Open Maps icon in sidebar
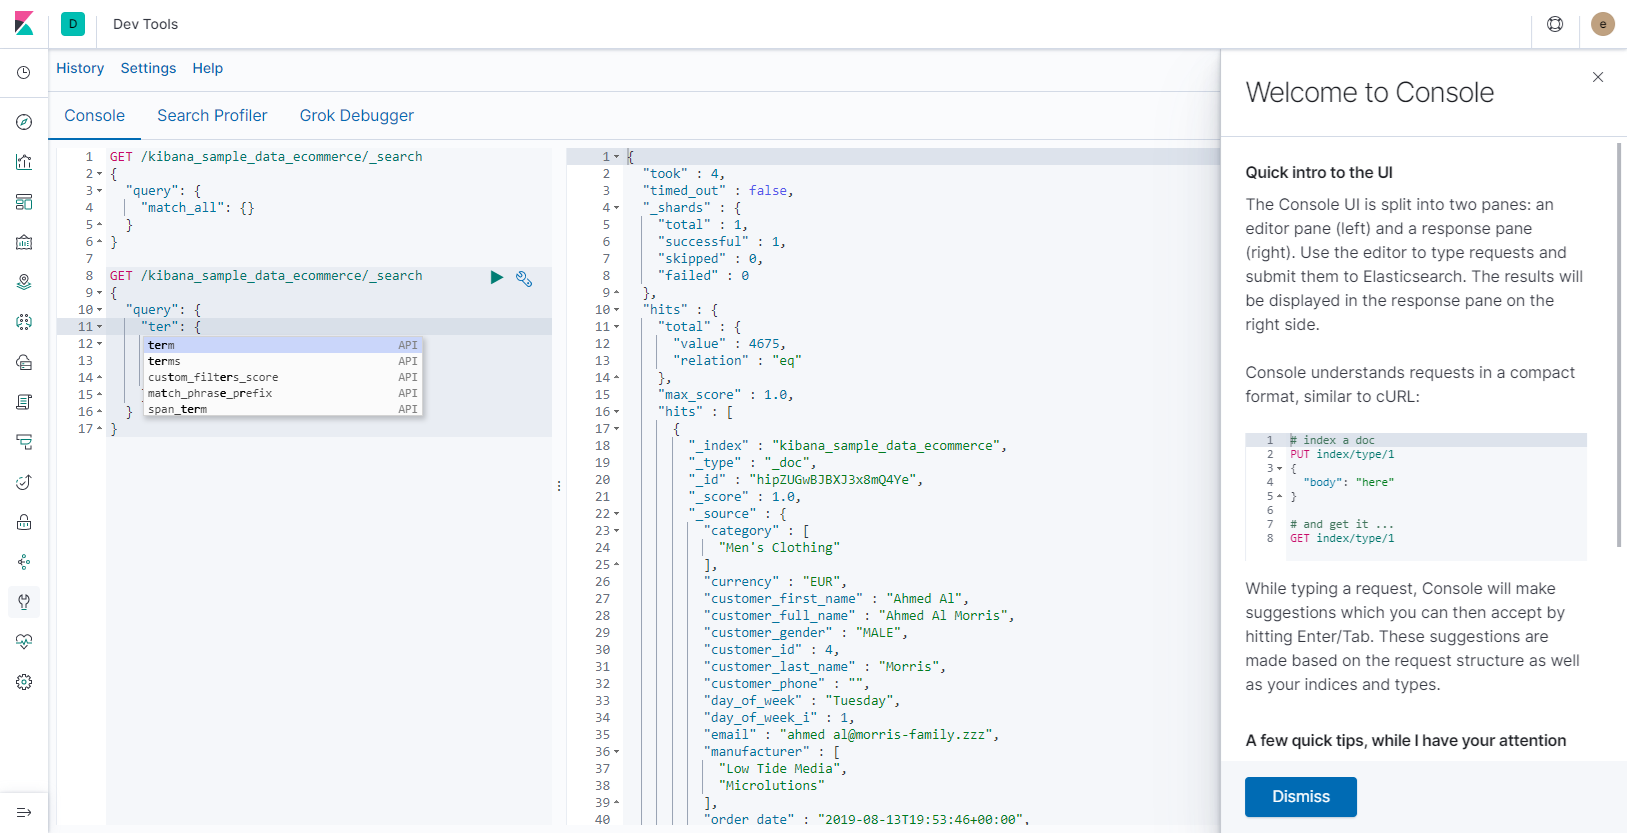 (x=24, y=282)
